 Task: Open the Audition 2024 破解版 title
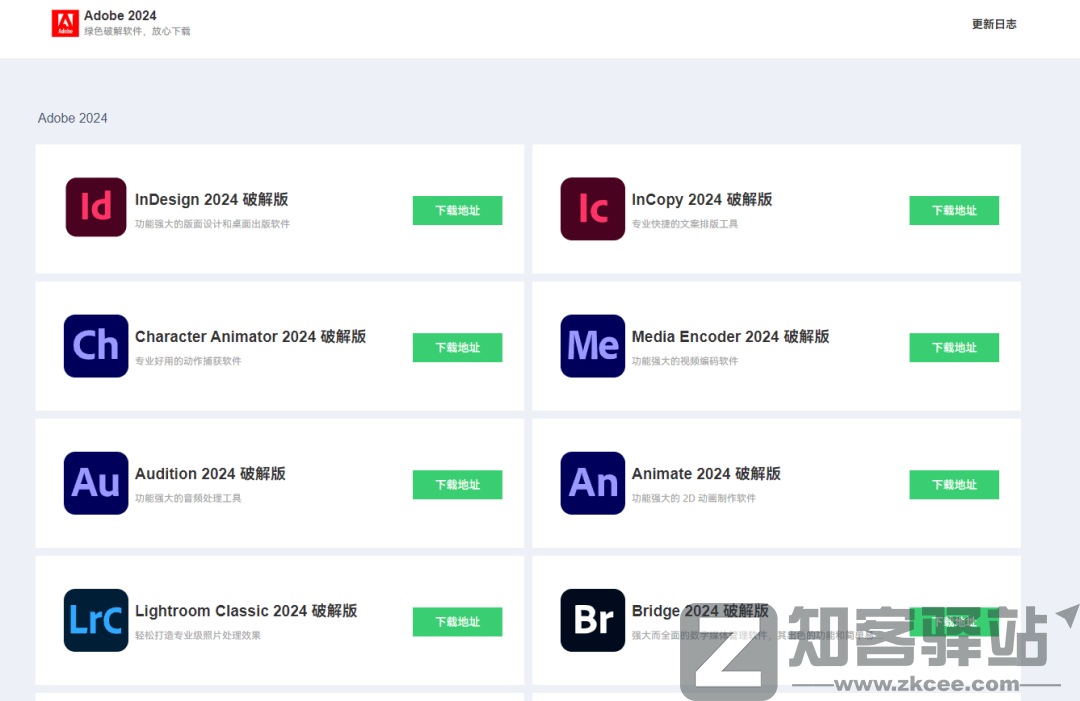(210, 473)
